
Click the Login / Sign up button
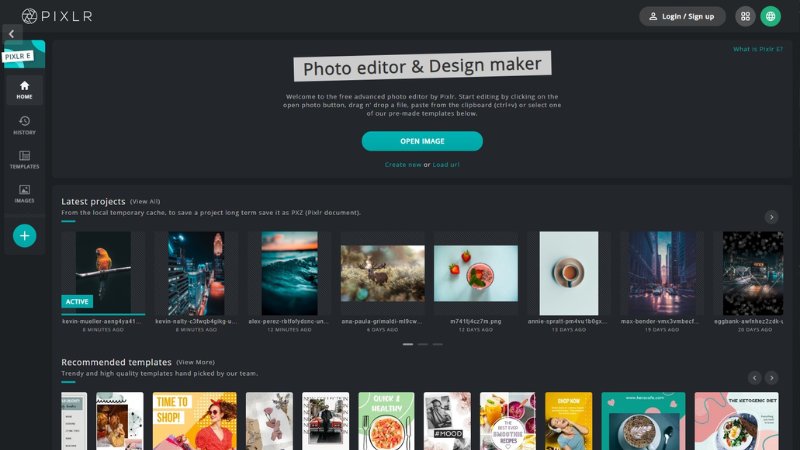(682, 16)
